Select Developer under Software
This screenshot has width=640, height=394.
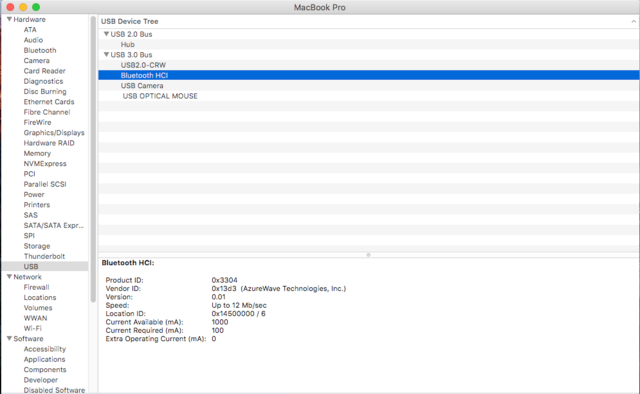tap(41, 380)
